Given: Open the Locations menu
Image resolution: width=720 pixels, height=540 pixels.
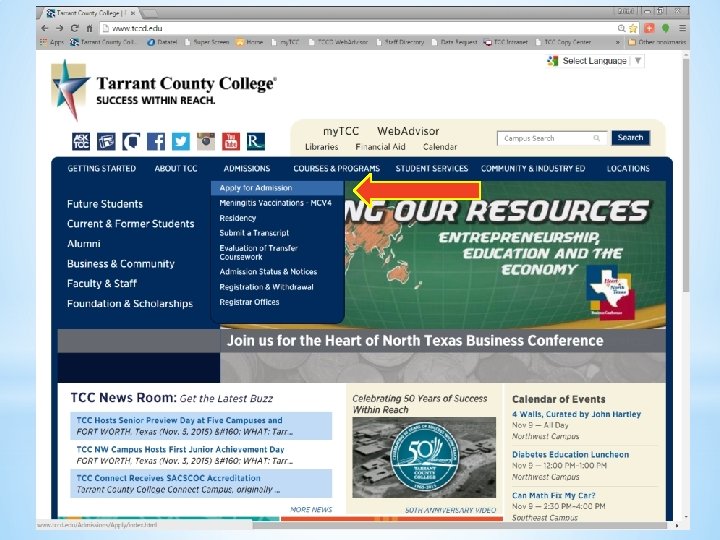Looking at the screenshot, I should 628,169.
